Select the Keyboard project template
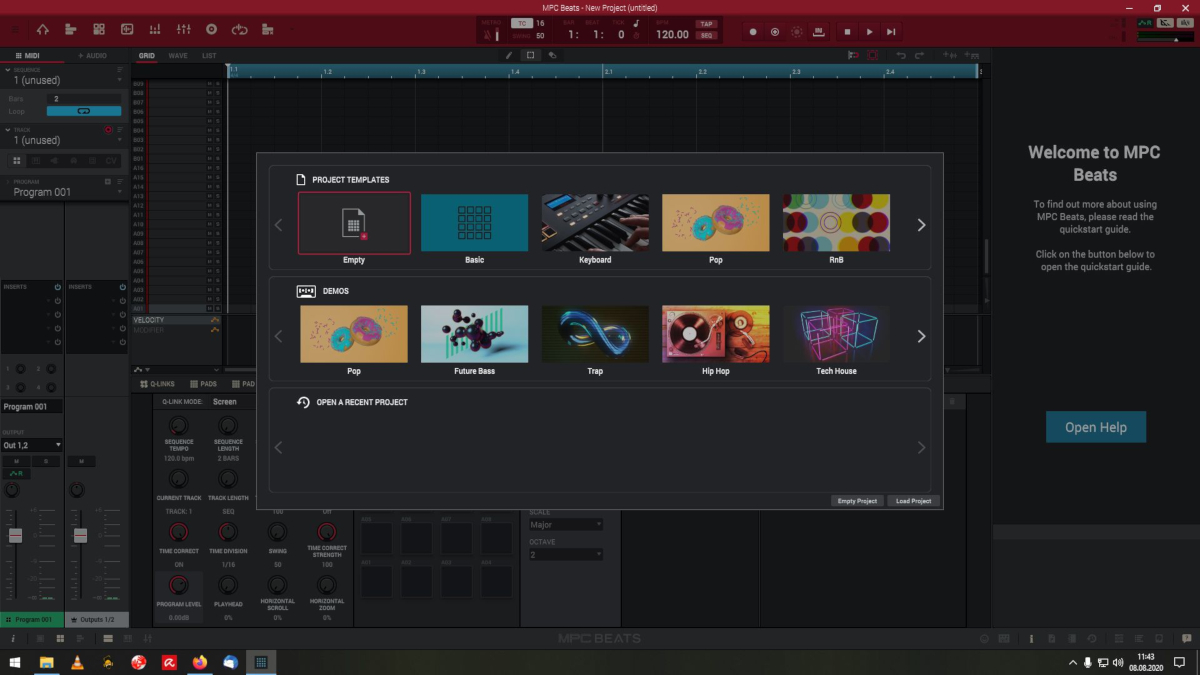This screenshot has height=675, width=1200. pos(595,223)
